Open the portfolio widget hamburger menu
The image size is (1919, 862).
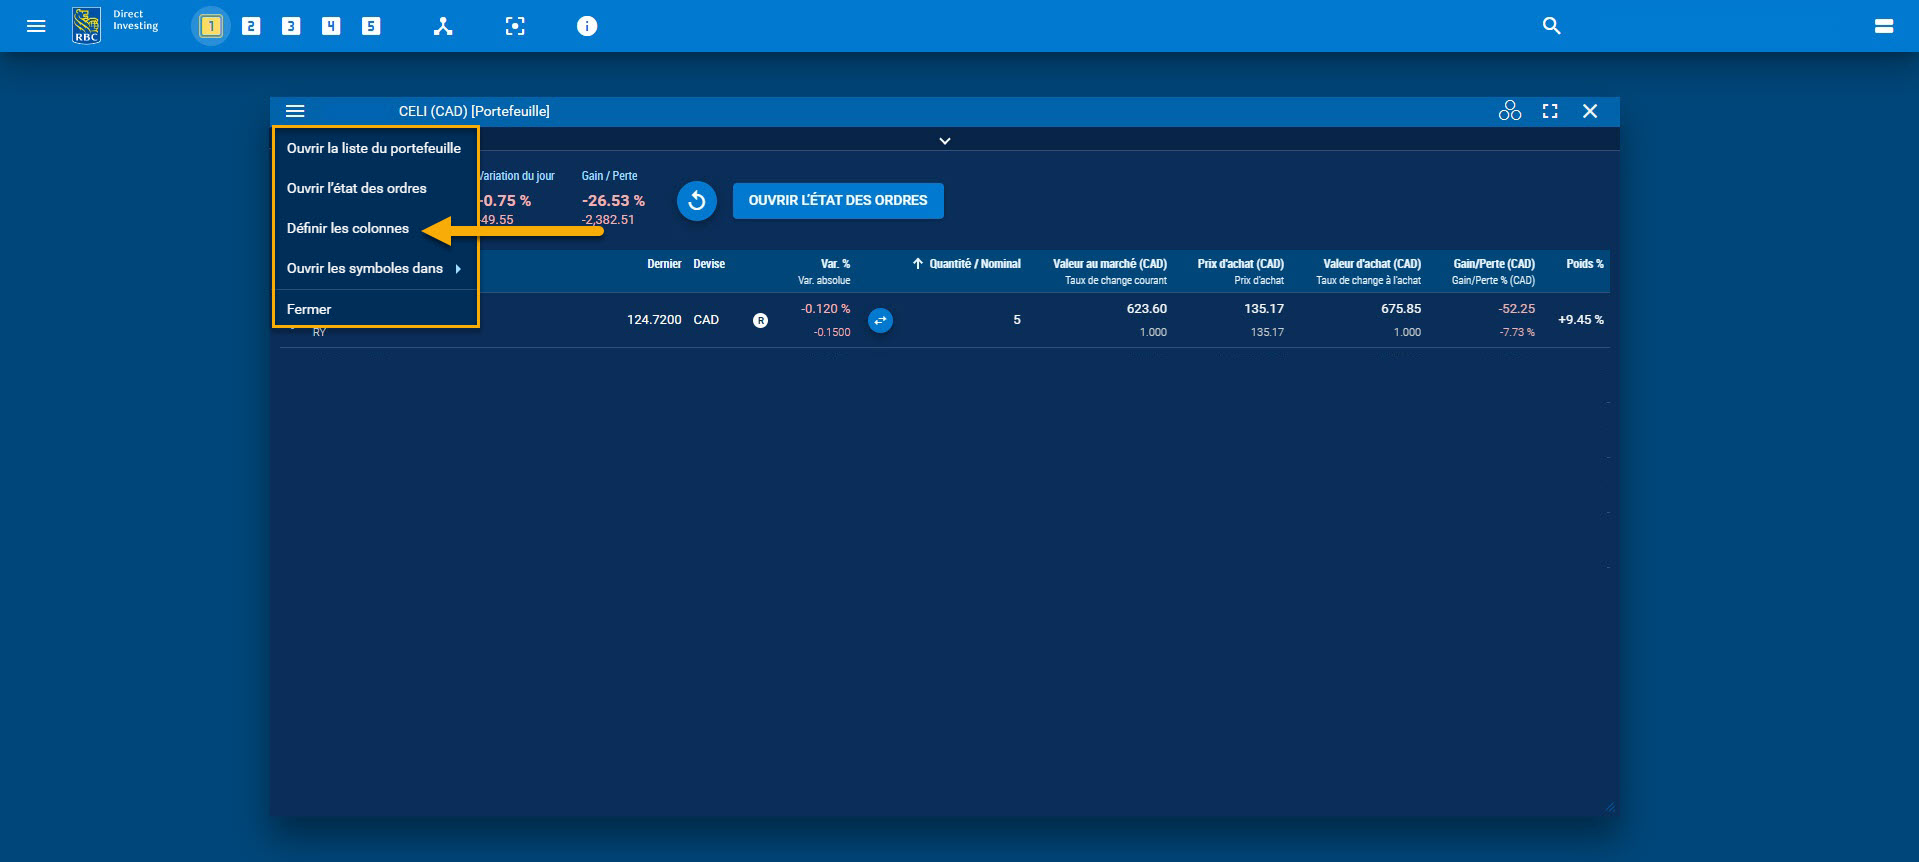coord(295,111)
